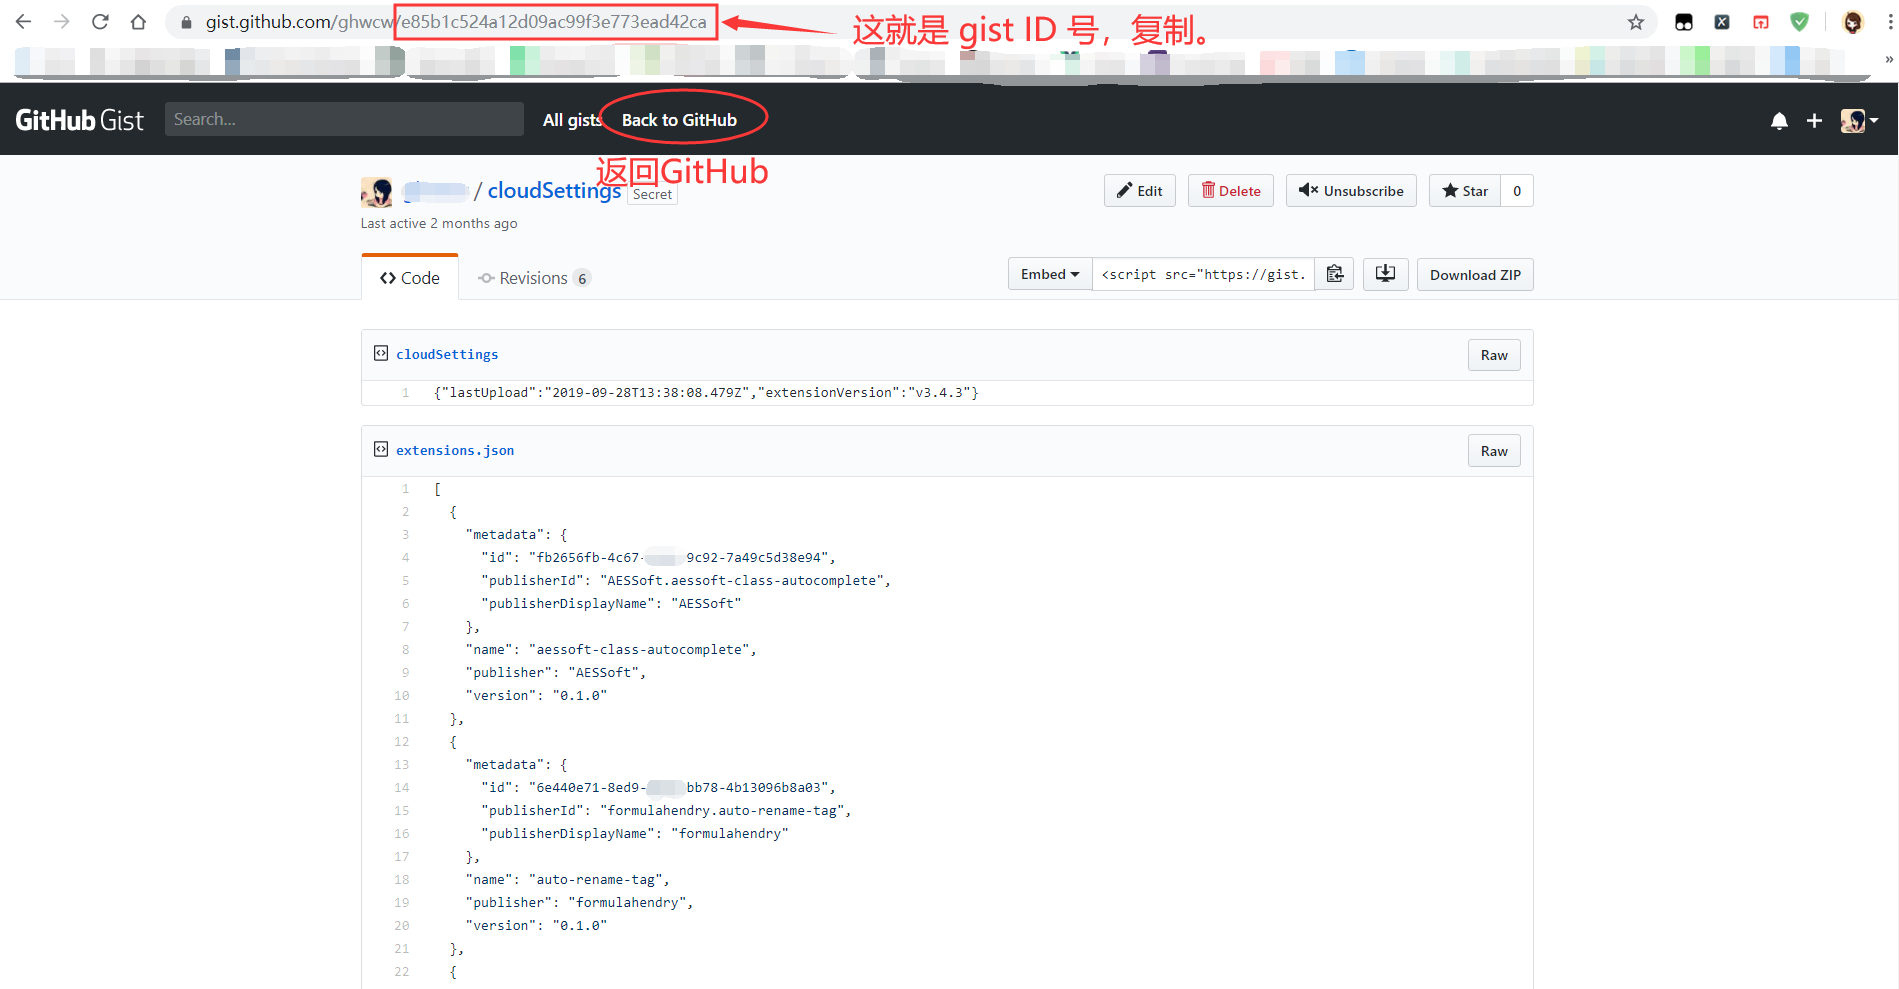Show more bookmarks chevron
Viewport: 1899px width, 989px height.
tap(1889, 60)
